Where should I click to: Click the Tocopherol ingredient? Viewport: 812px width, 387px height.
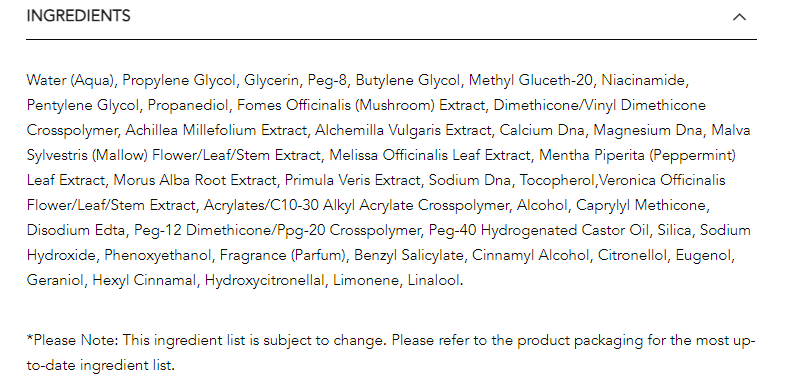click(x=558, y=180)
